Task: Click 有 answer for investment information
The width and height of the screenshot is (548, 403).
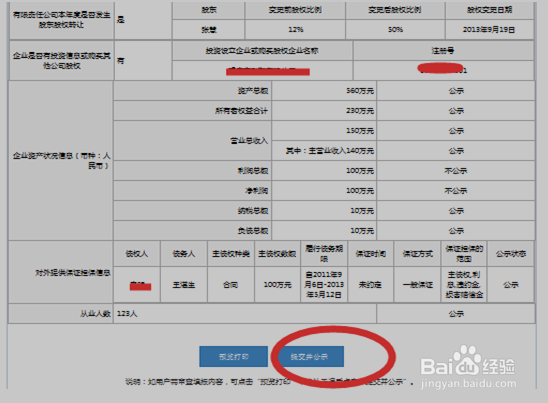Action: click(121, 60)
